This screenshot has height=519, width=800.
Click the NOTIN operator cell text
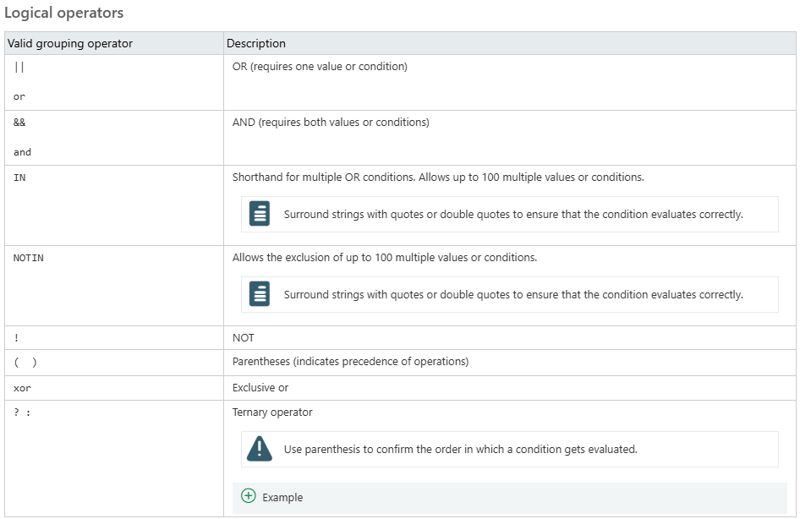28,257
